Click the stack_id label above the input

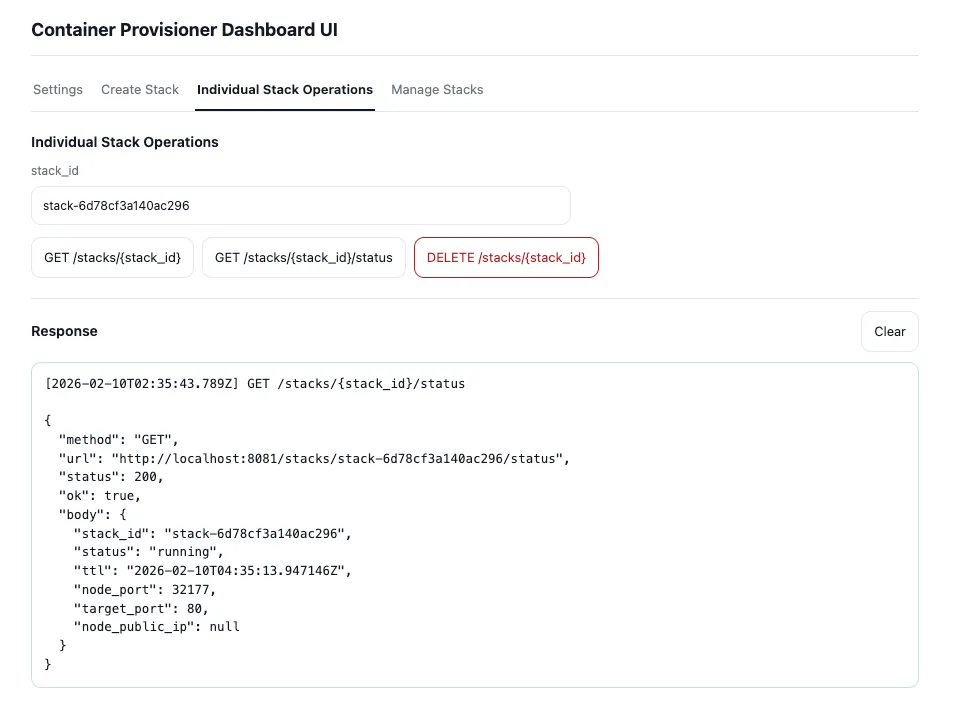[55, 171]
